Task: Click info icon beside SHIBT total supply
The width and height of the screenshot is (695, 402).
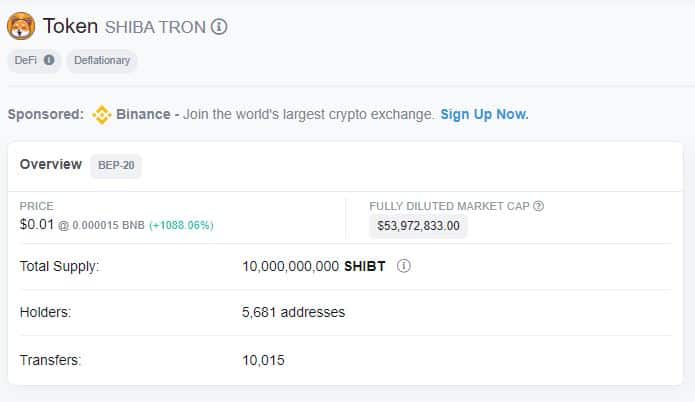Action: pyautogui.click(x=403, y=266)
